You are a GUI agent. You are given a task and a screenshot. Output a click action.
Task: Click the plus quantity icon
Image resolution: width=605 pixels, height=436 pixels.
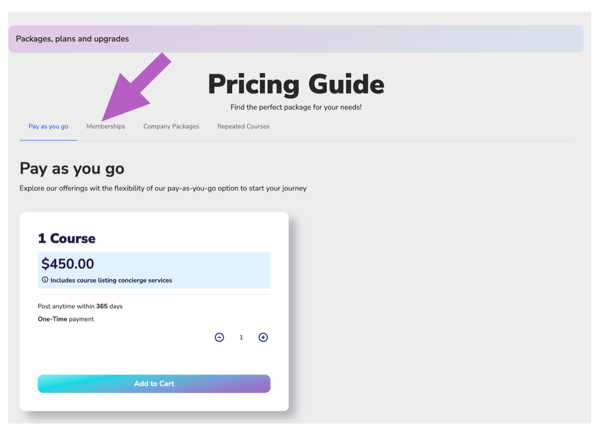(263, 337)
